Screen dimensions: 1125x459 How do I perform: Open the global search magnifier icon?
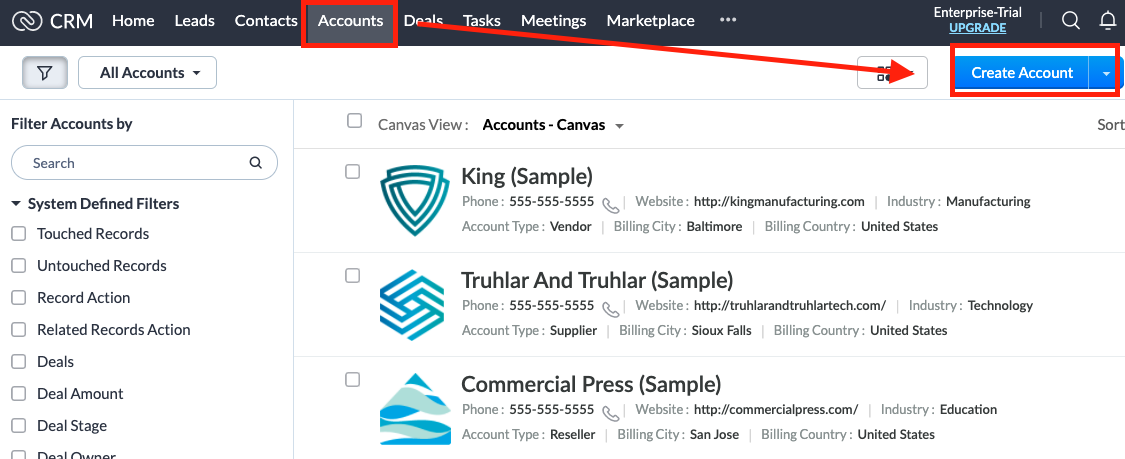tap(1070, 21)
